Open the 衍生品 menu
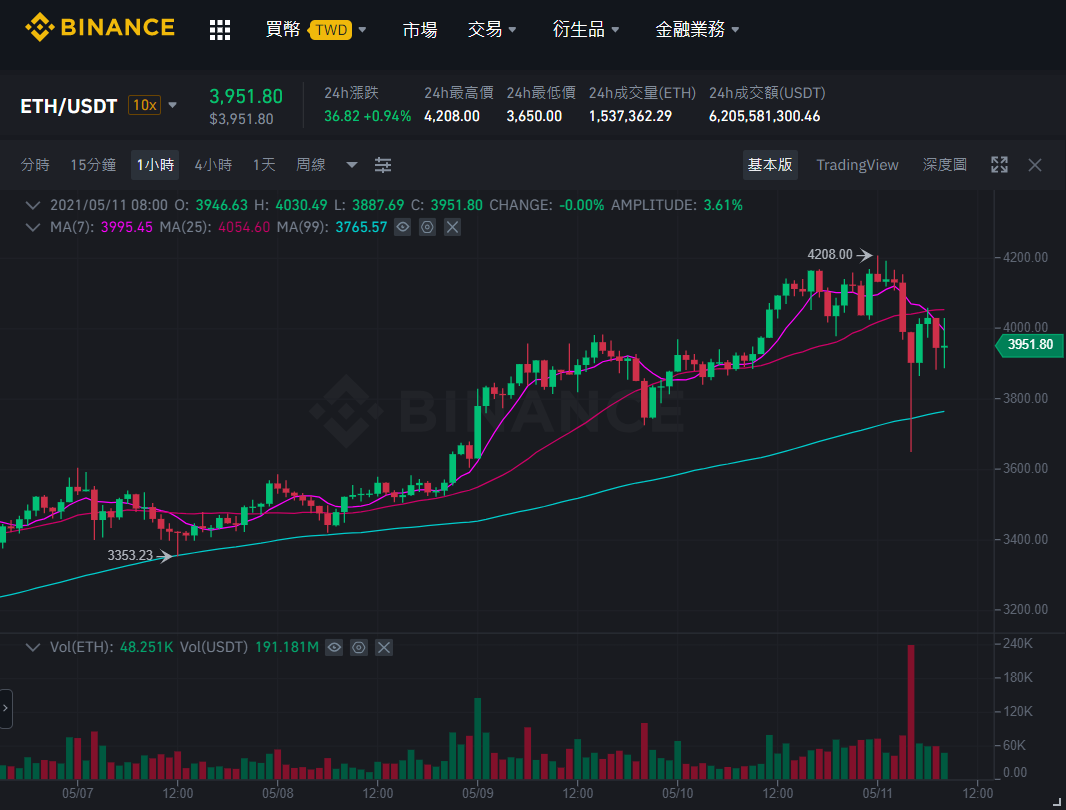 (585, 29)
